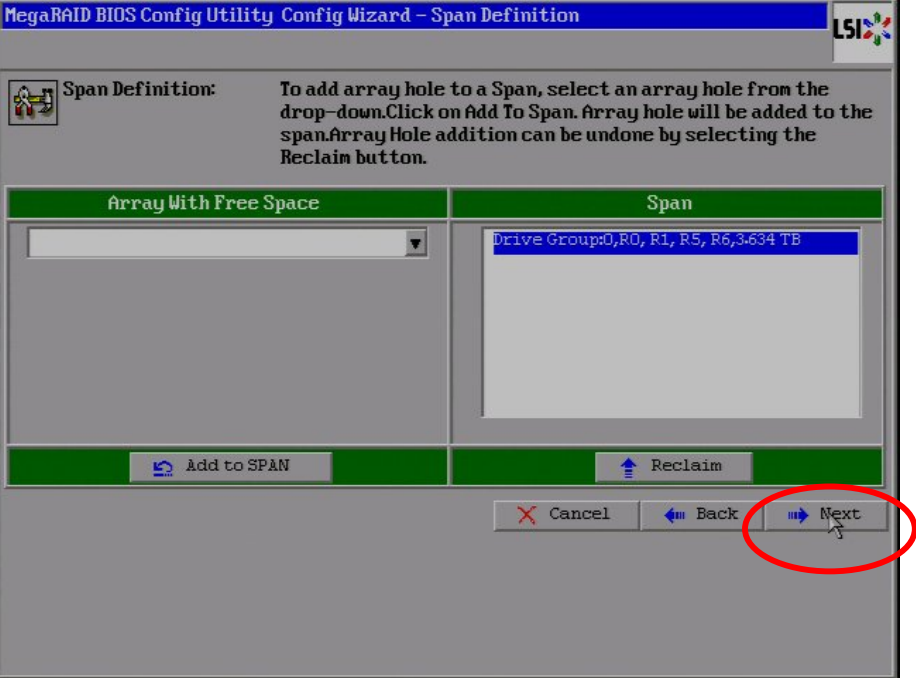
Task: Cancel the configuration wizard
Action: click(x=566, y=515)
